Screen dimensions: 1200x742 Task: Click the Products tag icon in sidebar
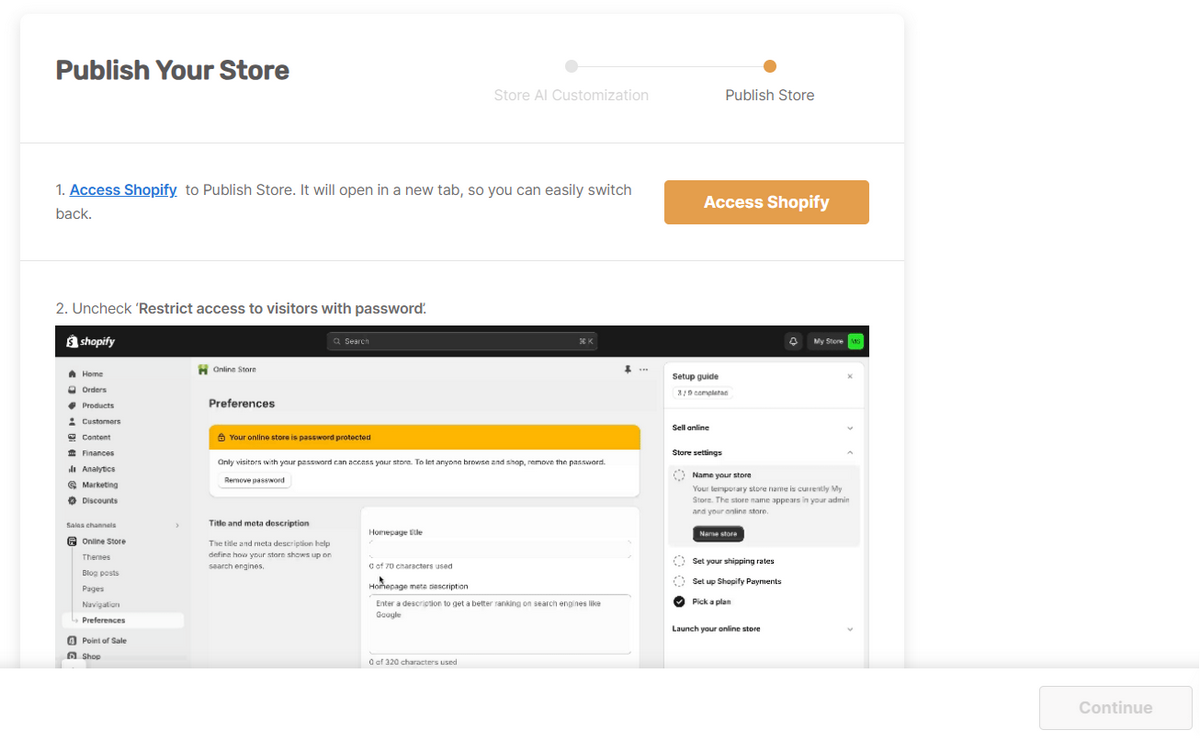point(72,406)
